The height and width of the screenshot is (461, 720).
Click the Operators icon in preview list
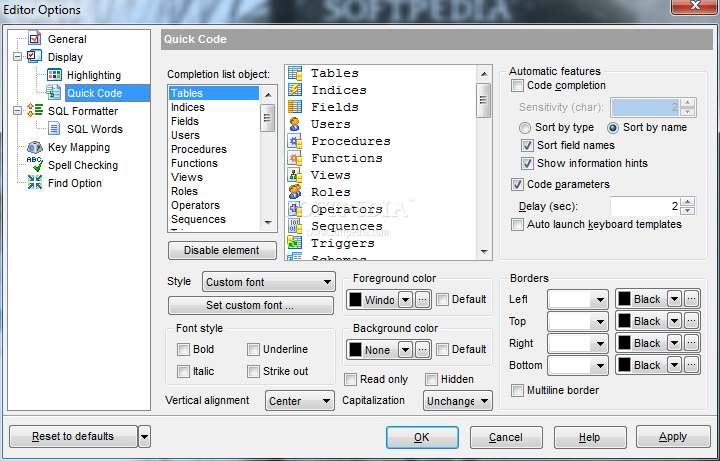[x=295, y=209]
